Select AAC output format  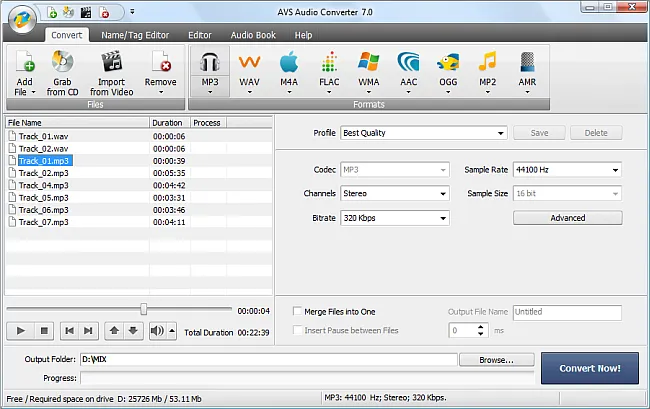pyautogui.click(x=408, y=72)
